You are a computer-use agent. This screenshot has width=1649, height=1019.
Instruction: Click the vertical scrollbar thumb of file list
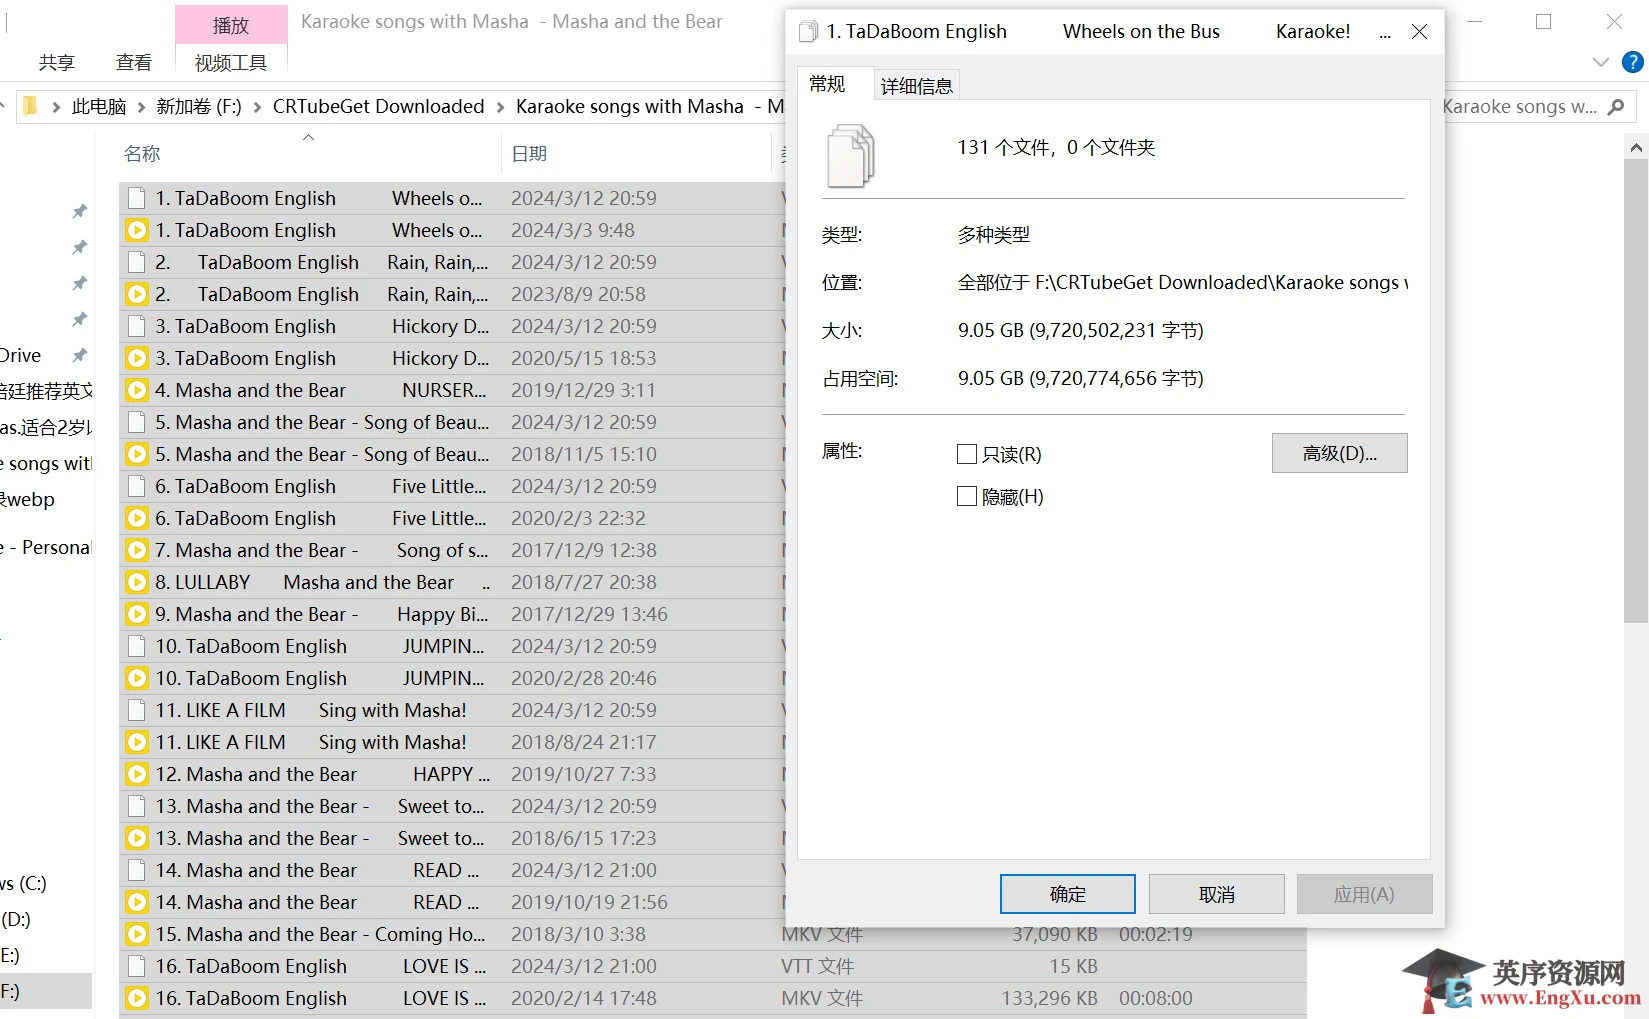click(x=1636, y=391)
